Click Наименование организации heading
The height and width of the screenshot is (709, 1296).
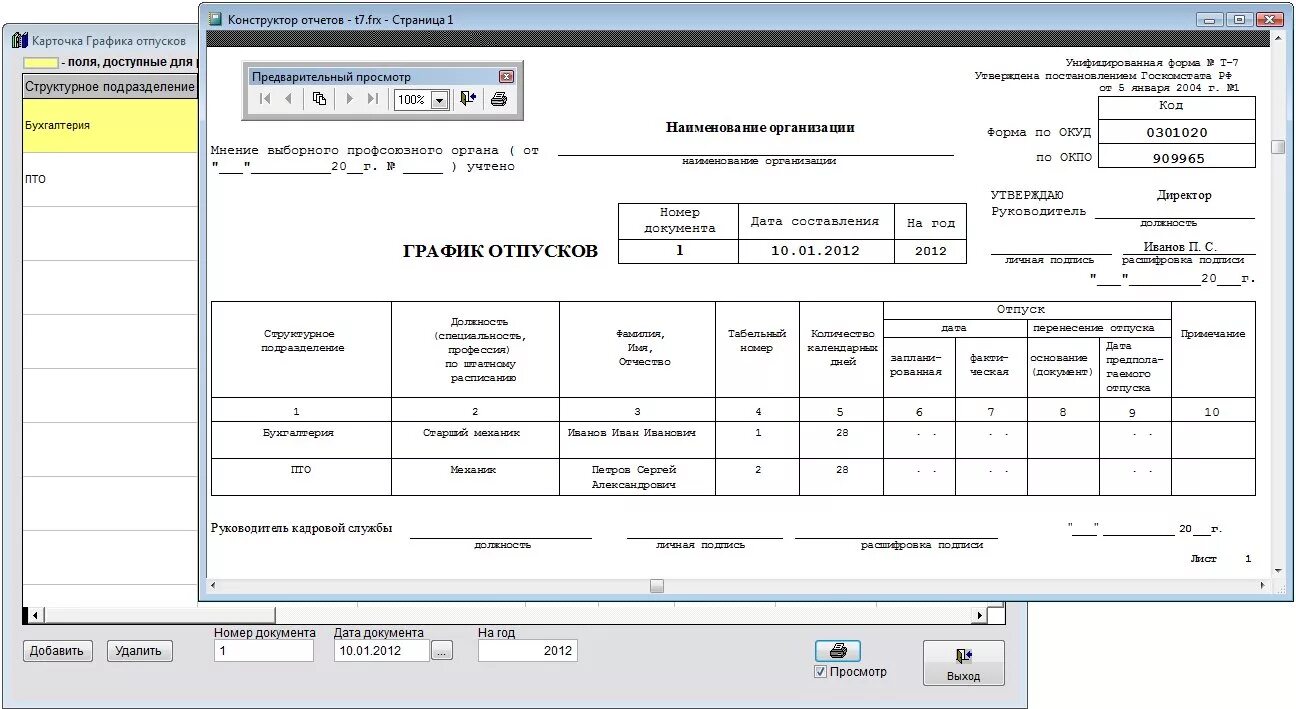(x=760, y=128)
